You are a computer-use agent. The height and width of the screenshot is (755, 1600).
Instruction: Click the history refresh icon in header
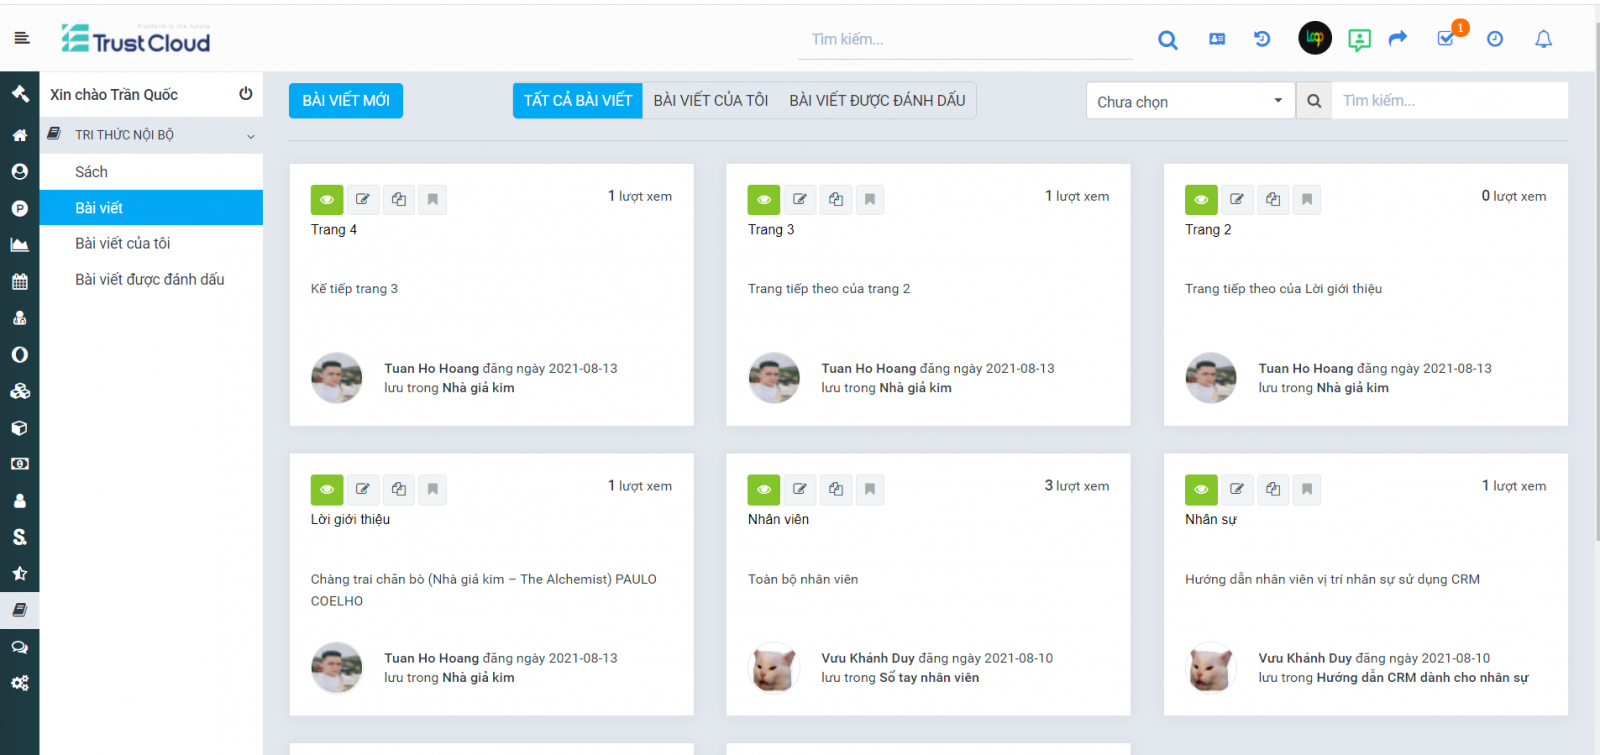click(x=1262, y=39)
